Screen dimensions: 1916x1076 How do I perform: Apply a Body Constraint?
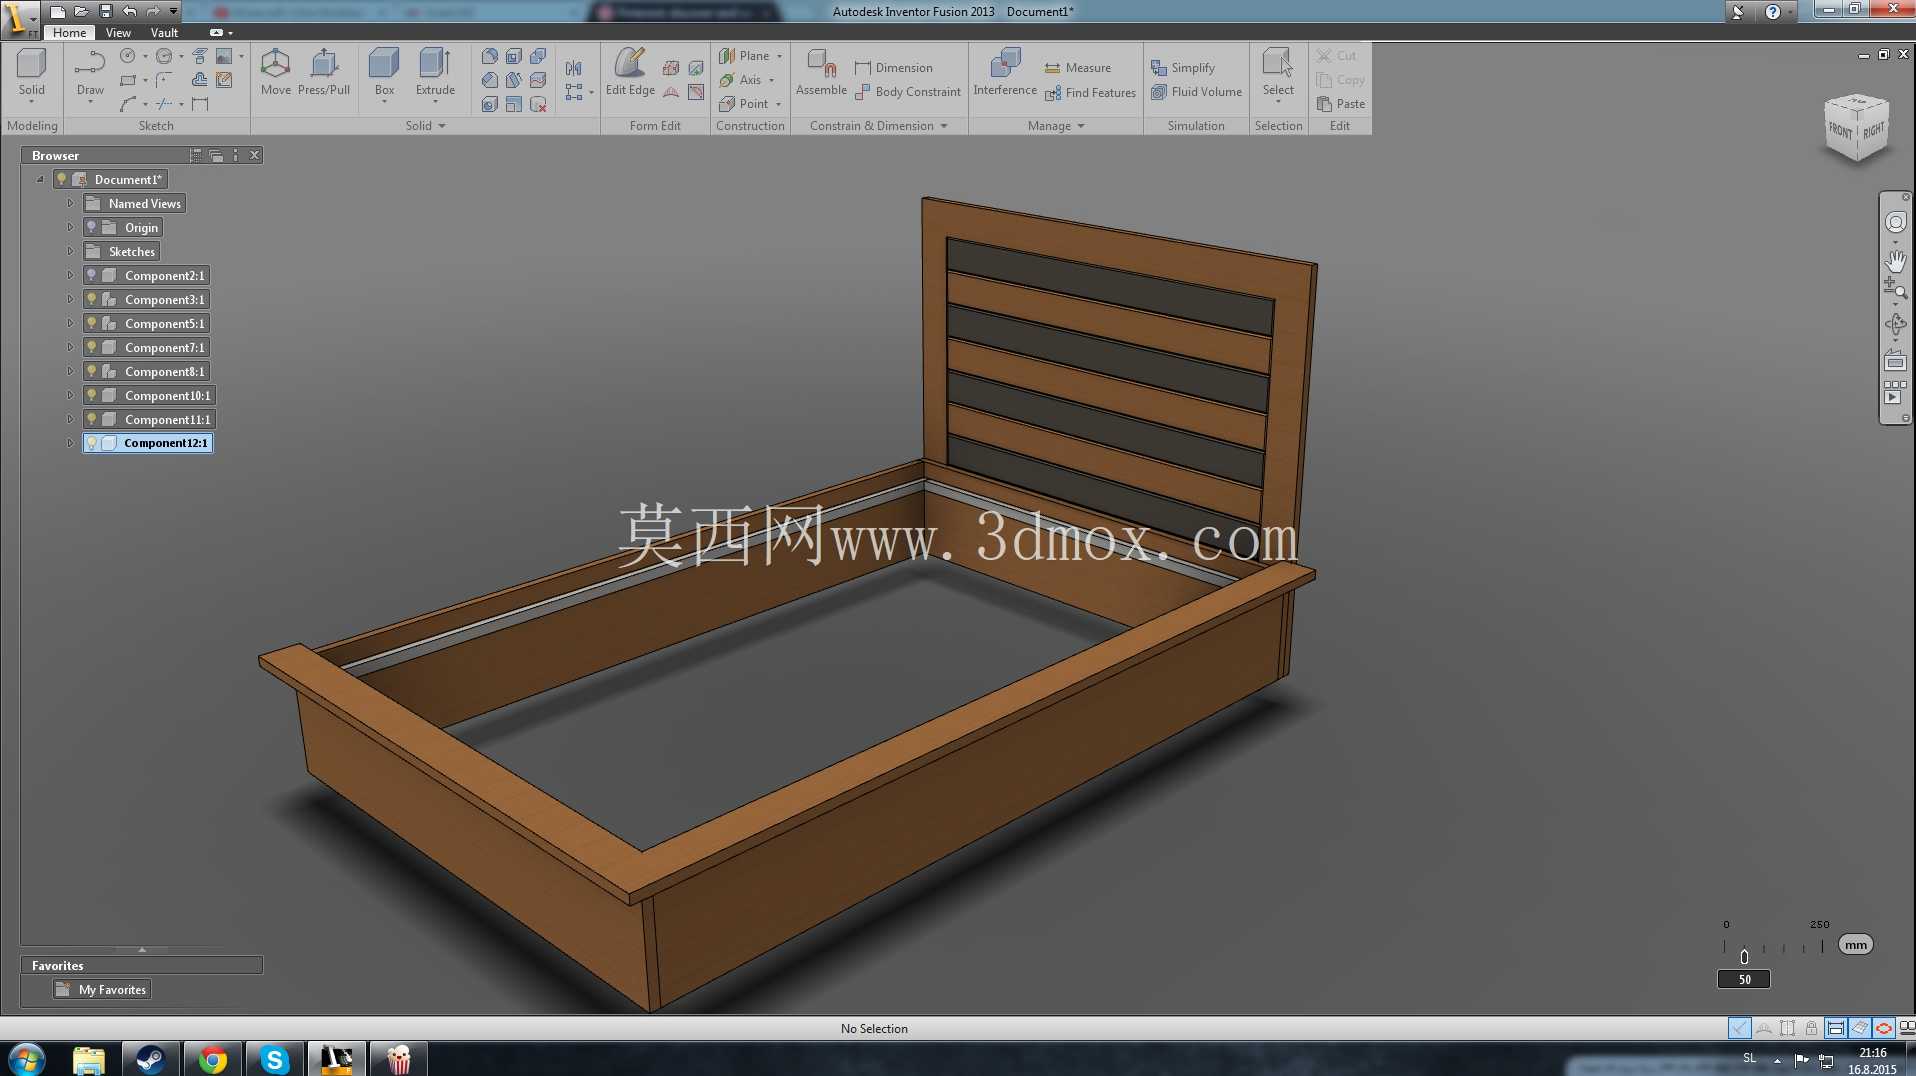(907, 92)
